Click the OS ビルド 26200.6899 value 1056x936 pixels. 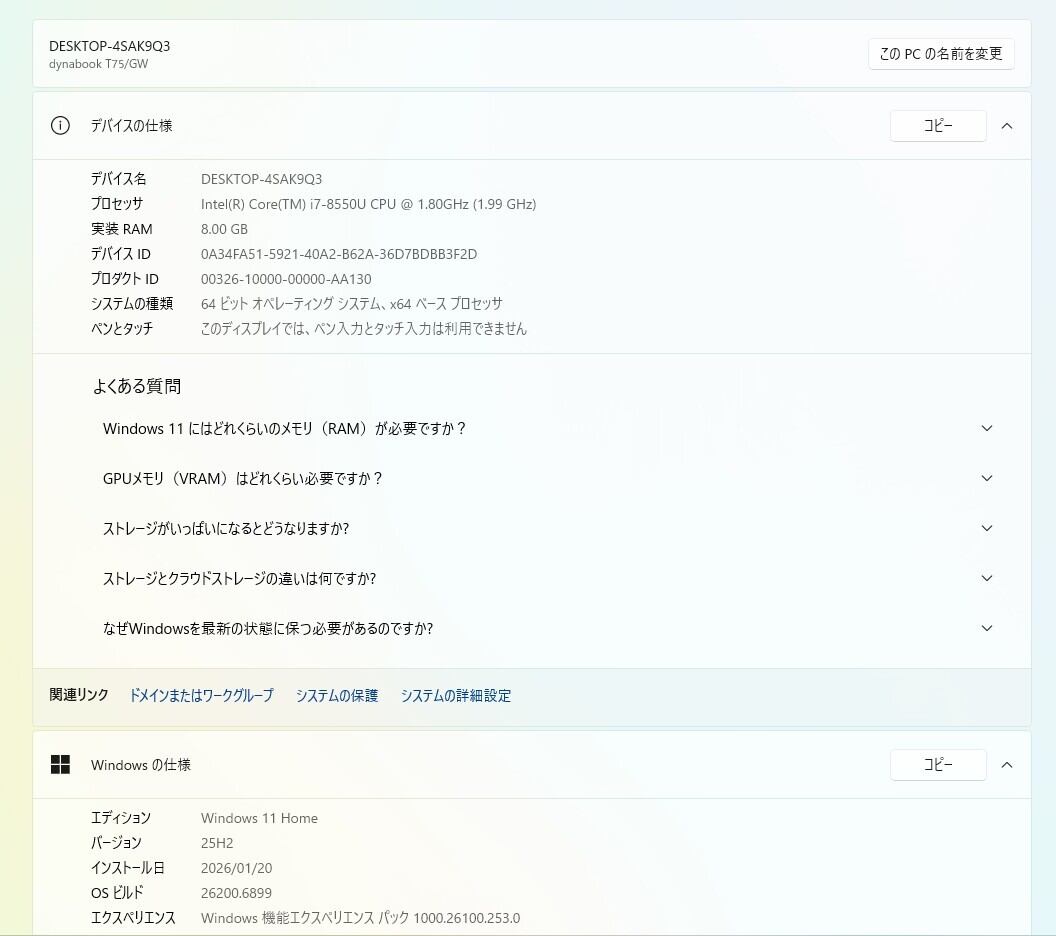(236, 893)
